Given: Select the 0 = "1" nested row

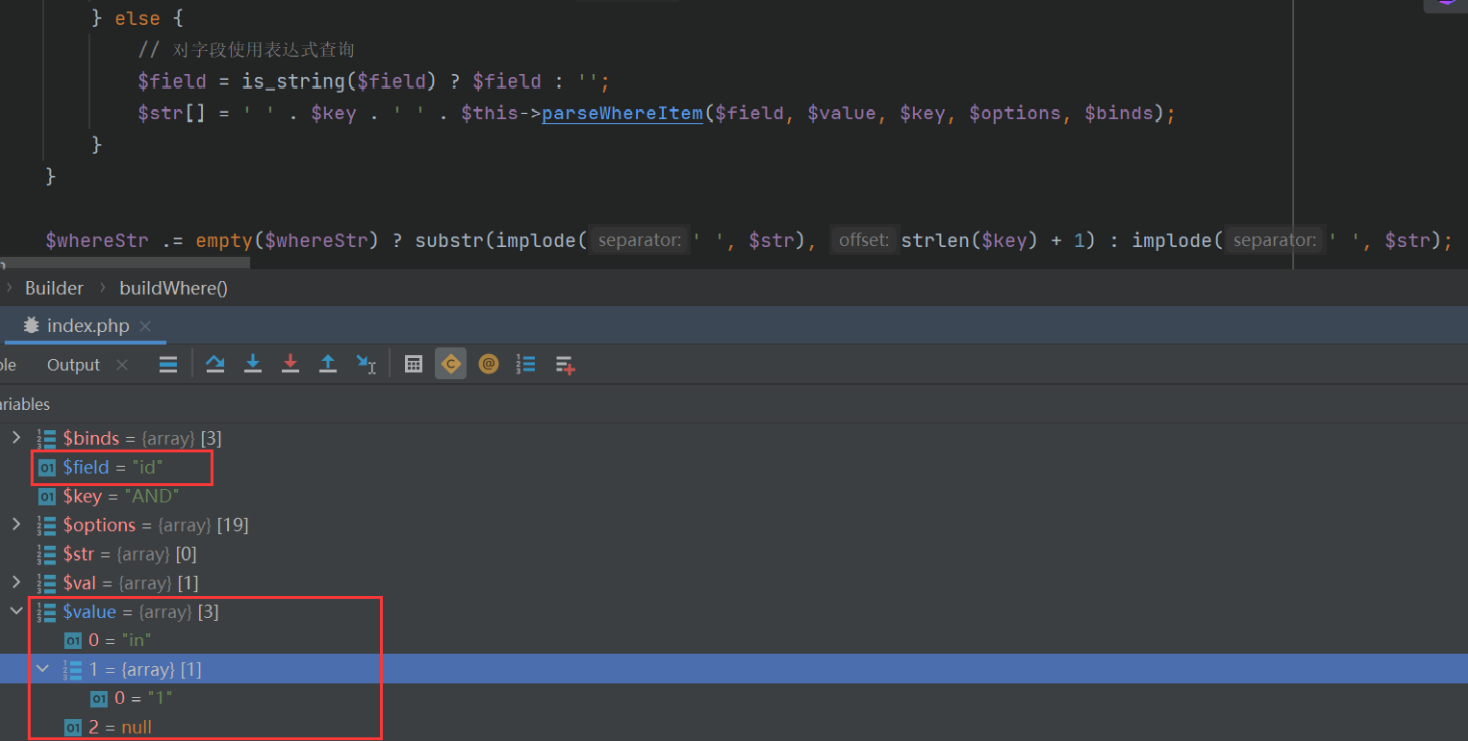Looking at the screenshot, I should click(x=734, y=698).
